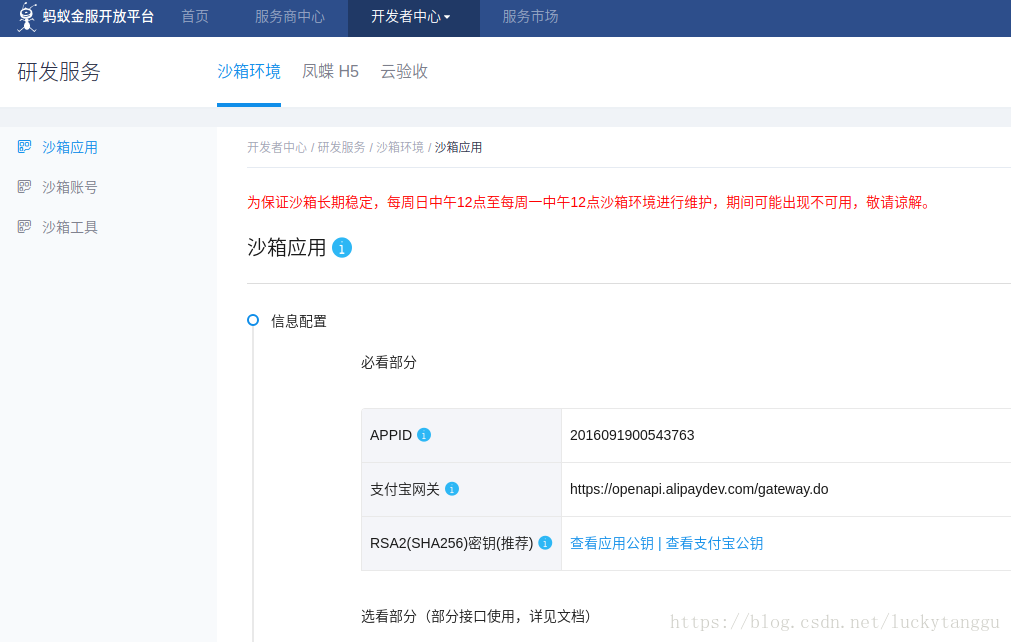Click the info icon next to APPID
The height and width of the screenshot is (642, 1011).
coord(424,435)
